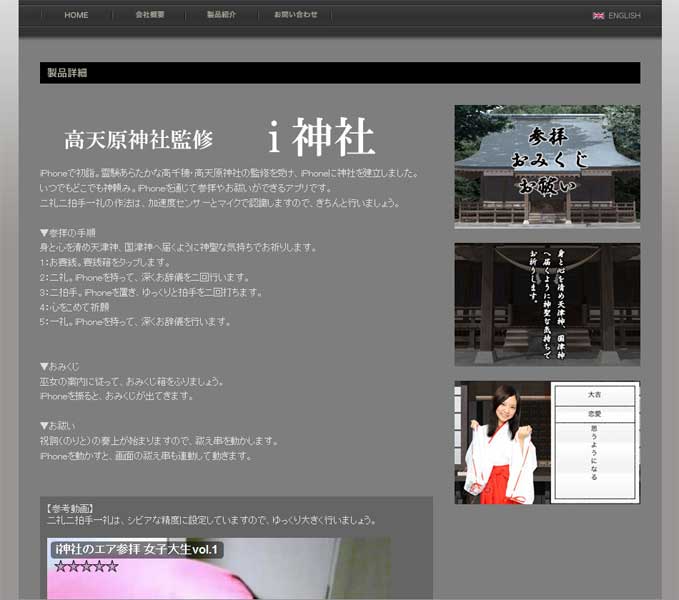This screenshot has height=600, width=679.
Task: Click the ▼おみくじ section heading
Action: click(65, 367)
